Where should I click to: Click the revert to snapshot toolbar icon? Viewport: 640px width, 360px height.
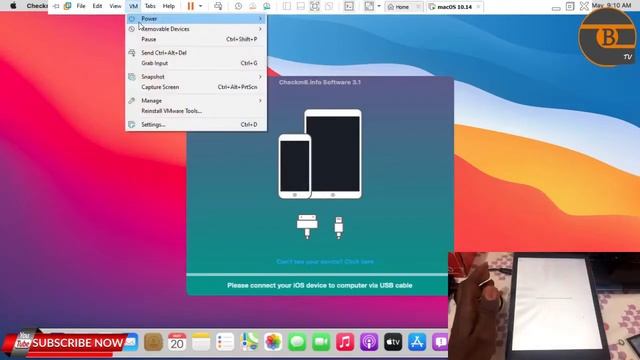coord(253,6)
